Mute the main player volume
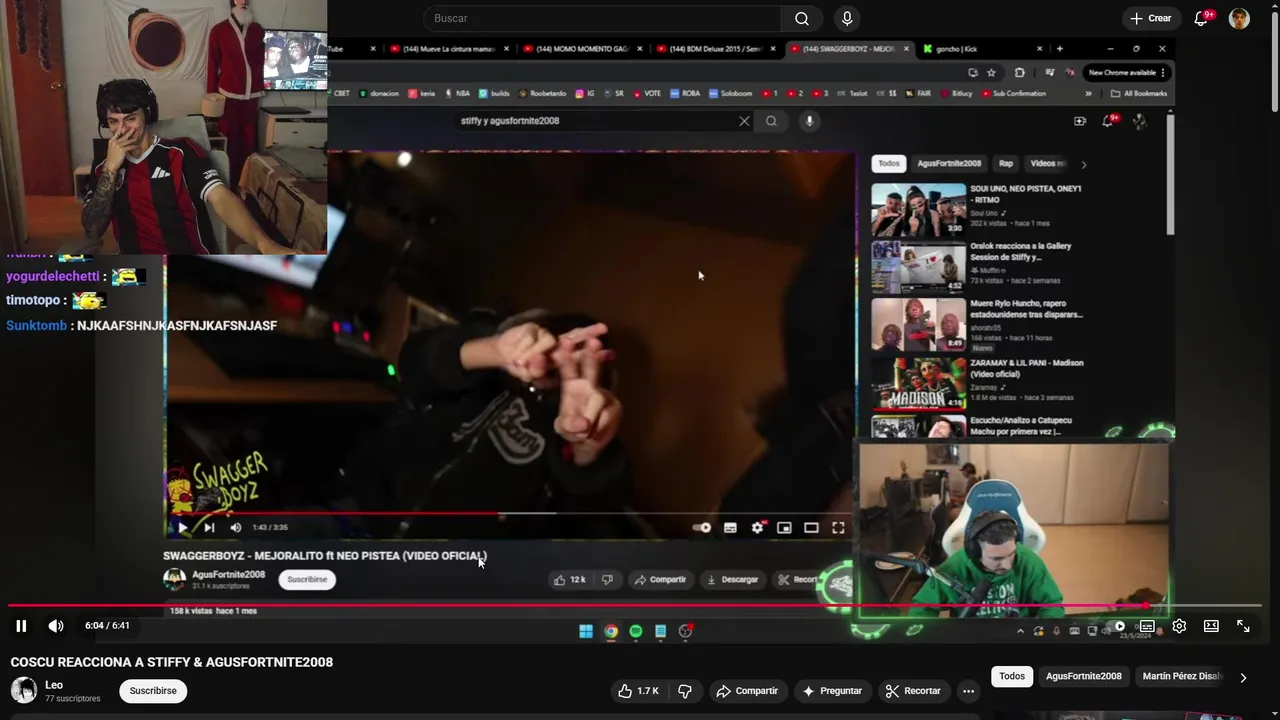1280x720 pixels. pyautogui.click(x=56, y=626)
